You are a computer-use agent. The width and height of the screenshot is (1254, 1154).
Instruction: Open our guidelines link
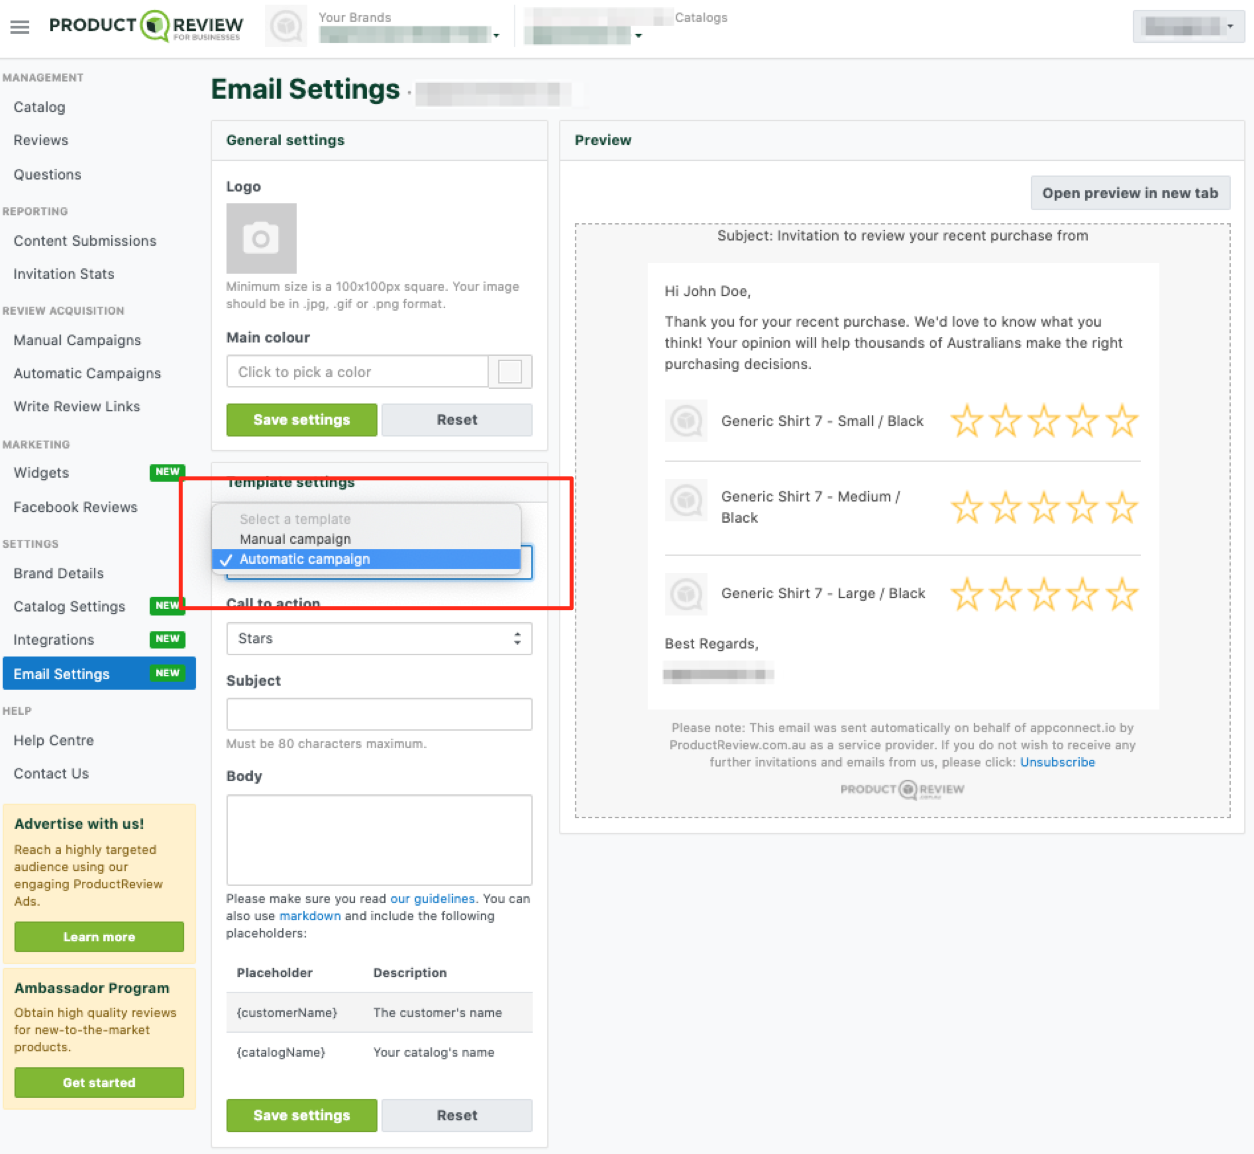pos(432,899)
